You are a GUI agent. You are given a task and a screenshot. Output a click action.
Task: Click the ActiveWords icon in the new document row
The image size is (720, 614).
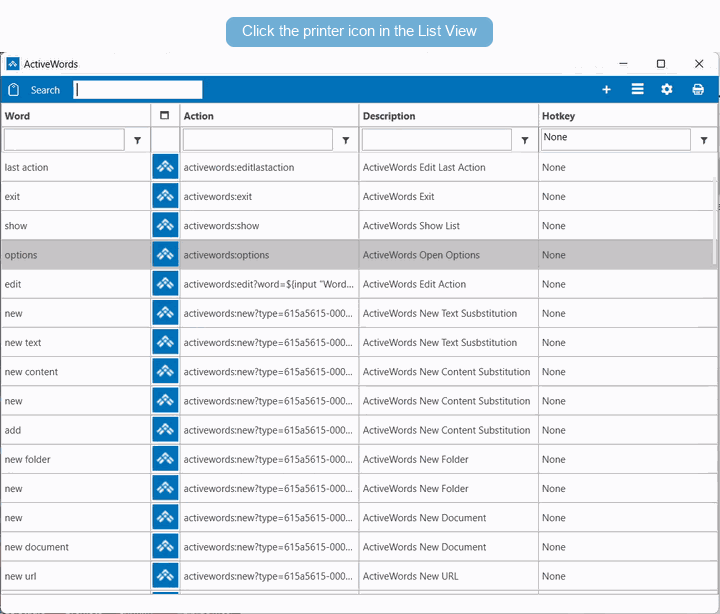click(165, 546)
